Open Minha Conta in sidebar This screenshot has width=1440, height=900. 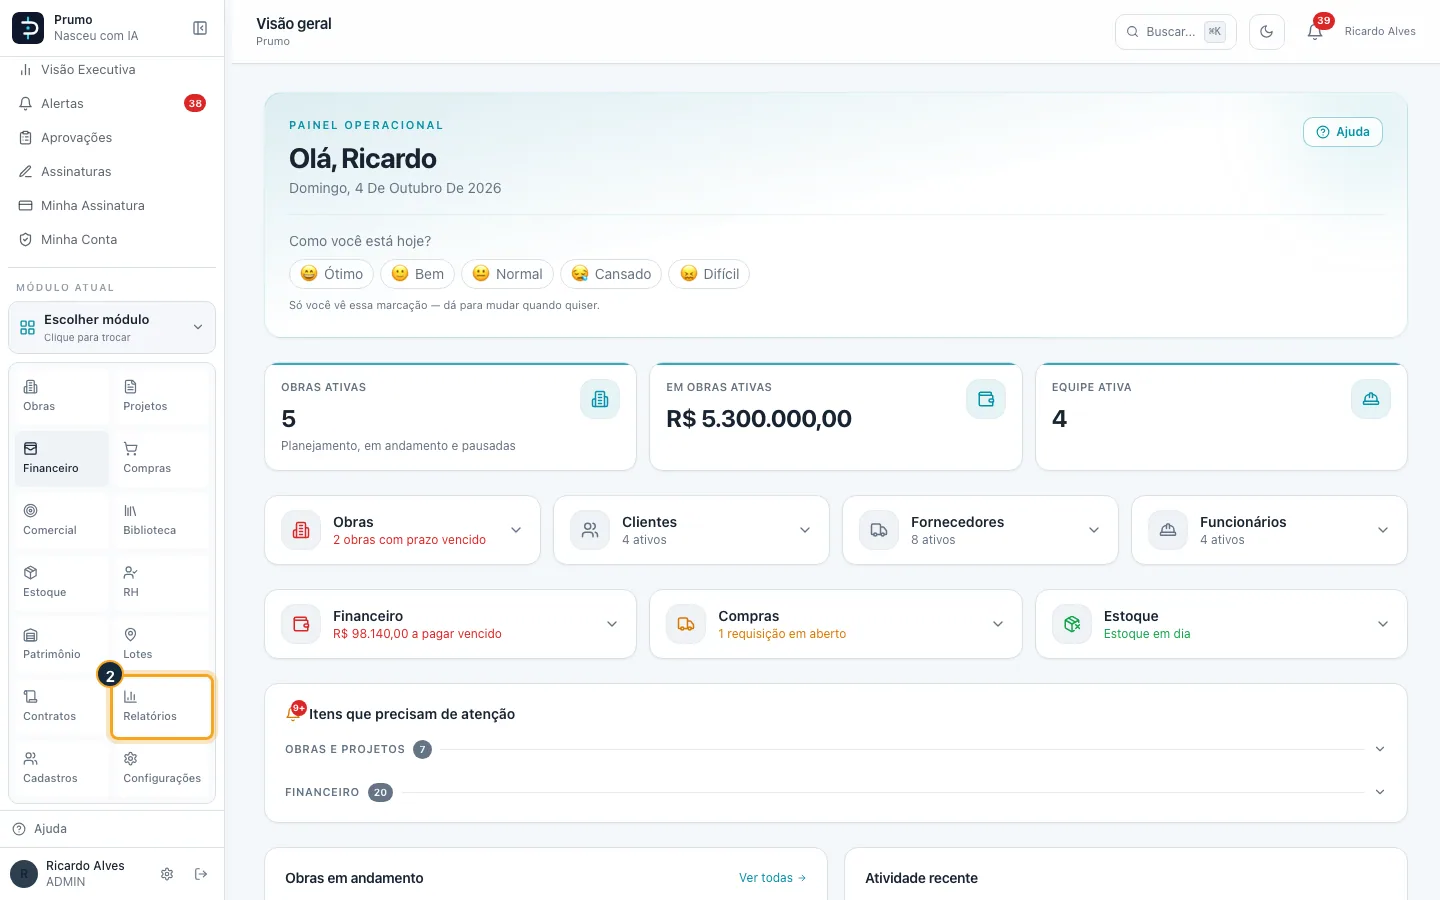(112, 239)
